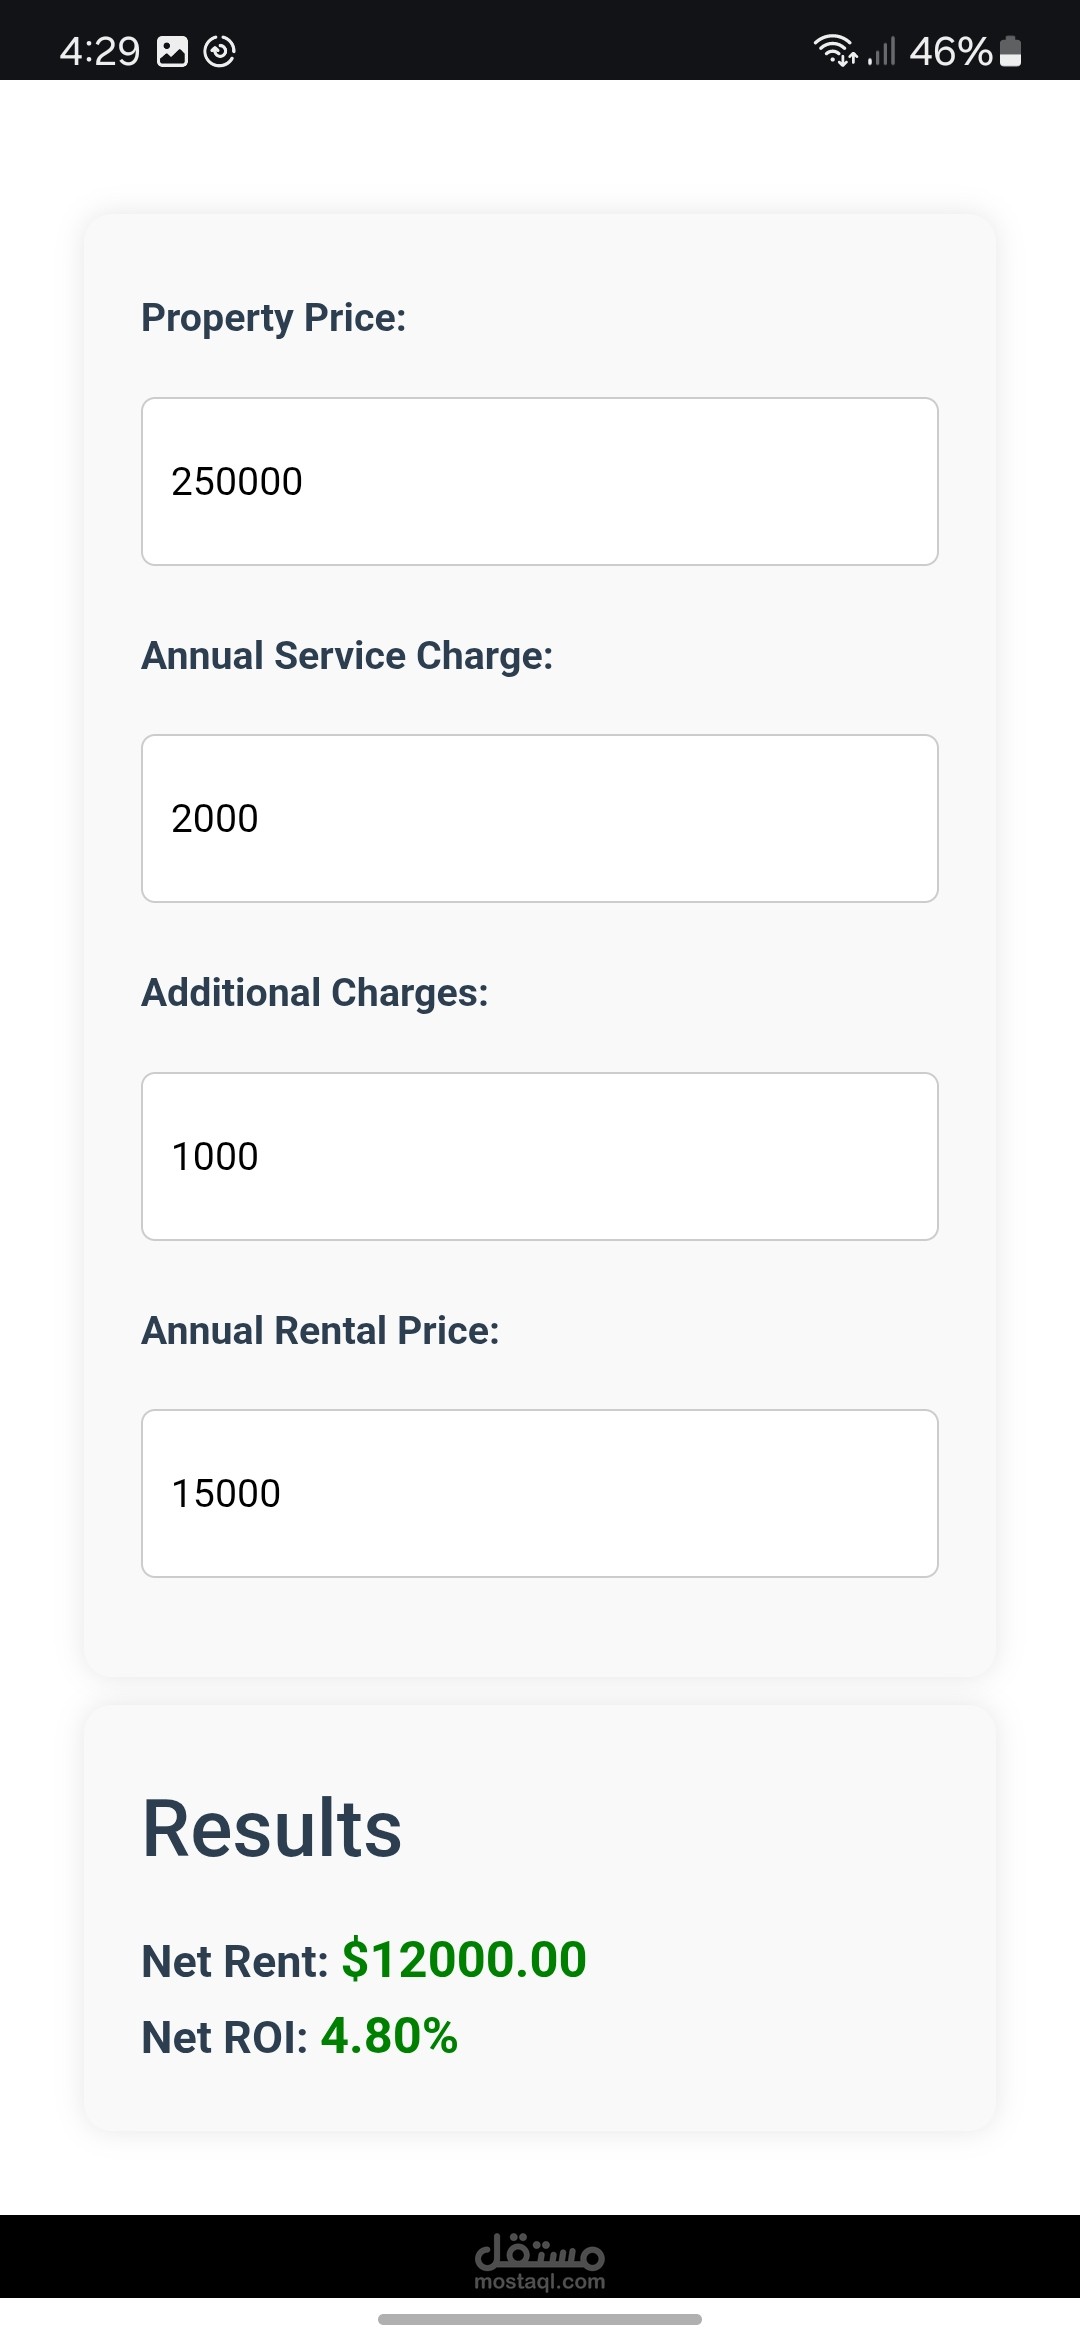Click the Annual Service Charge label
This screenshot has width=1080, height=2340.
tap(347, 656)
